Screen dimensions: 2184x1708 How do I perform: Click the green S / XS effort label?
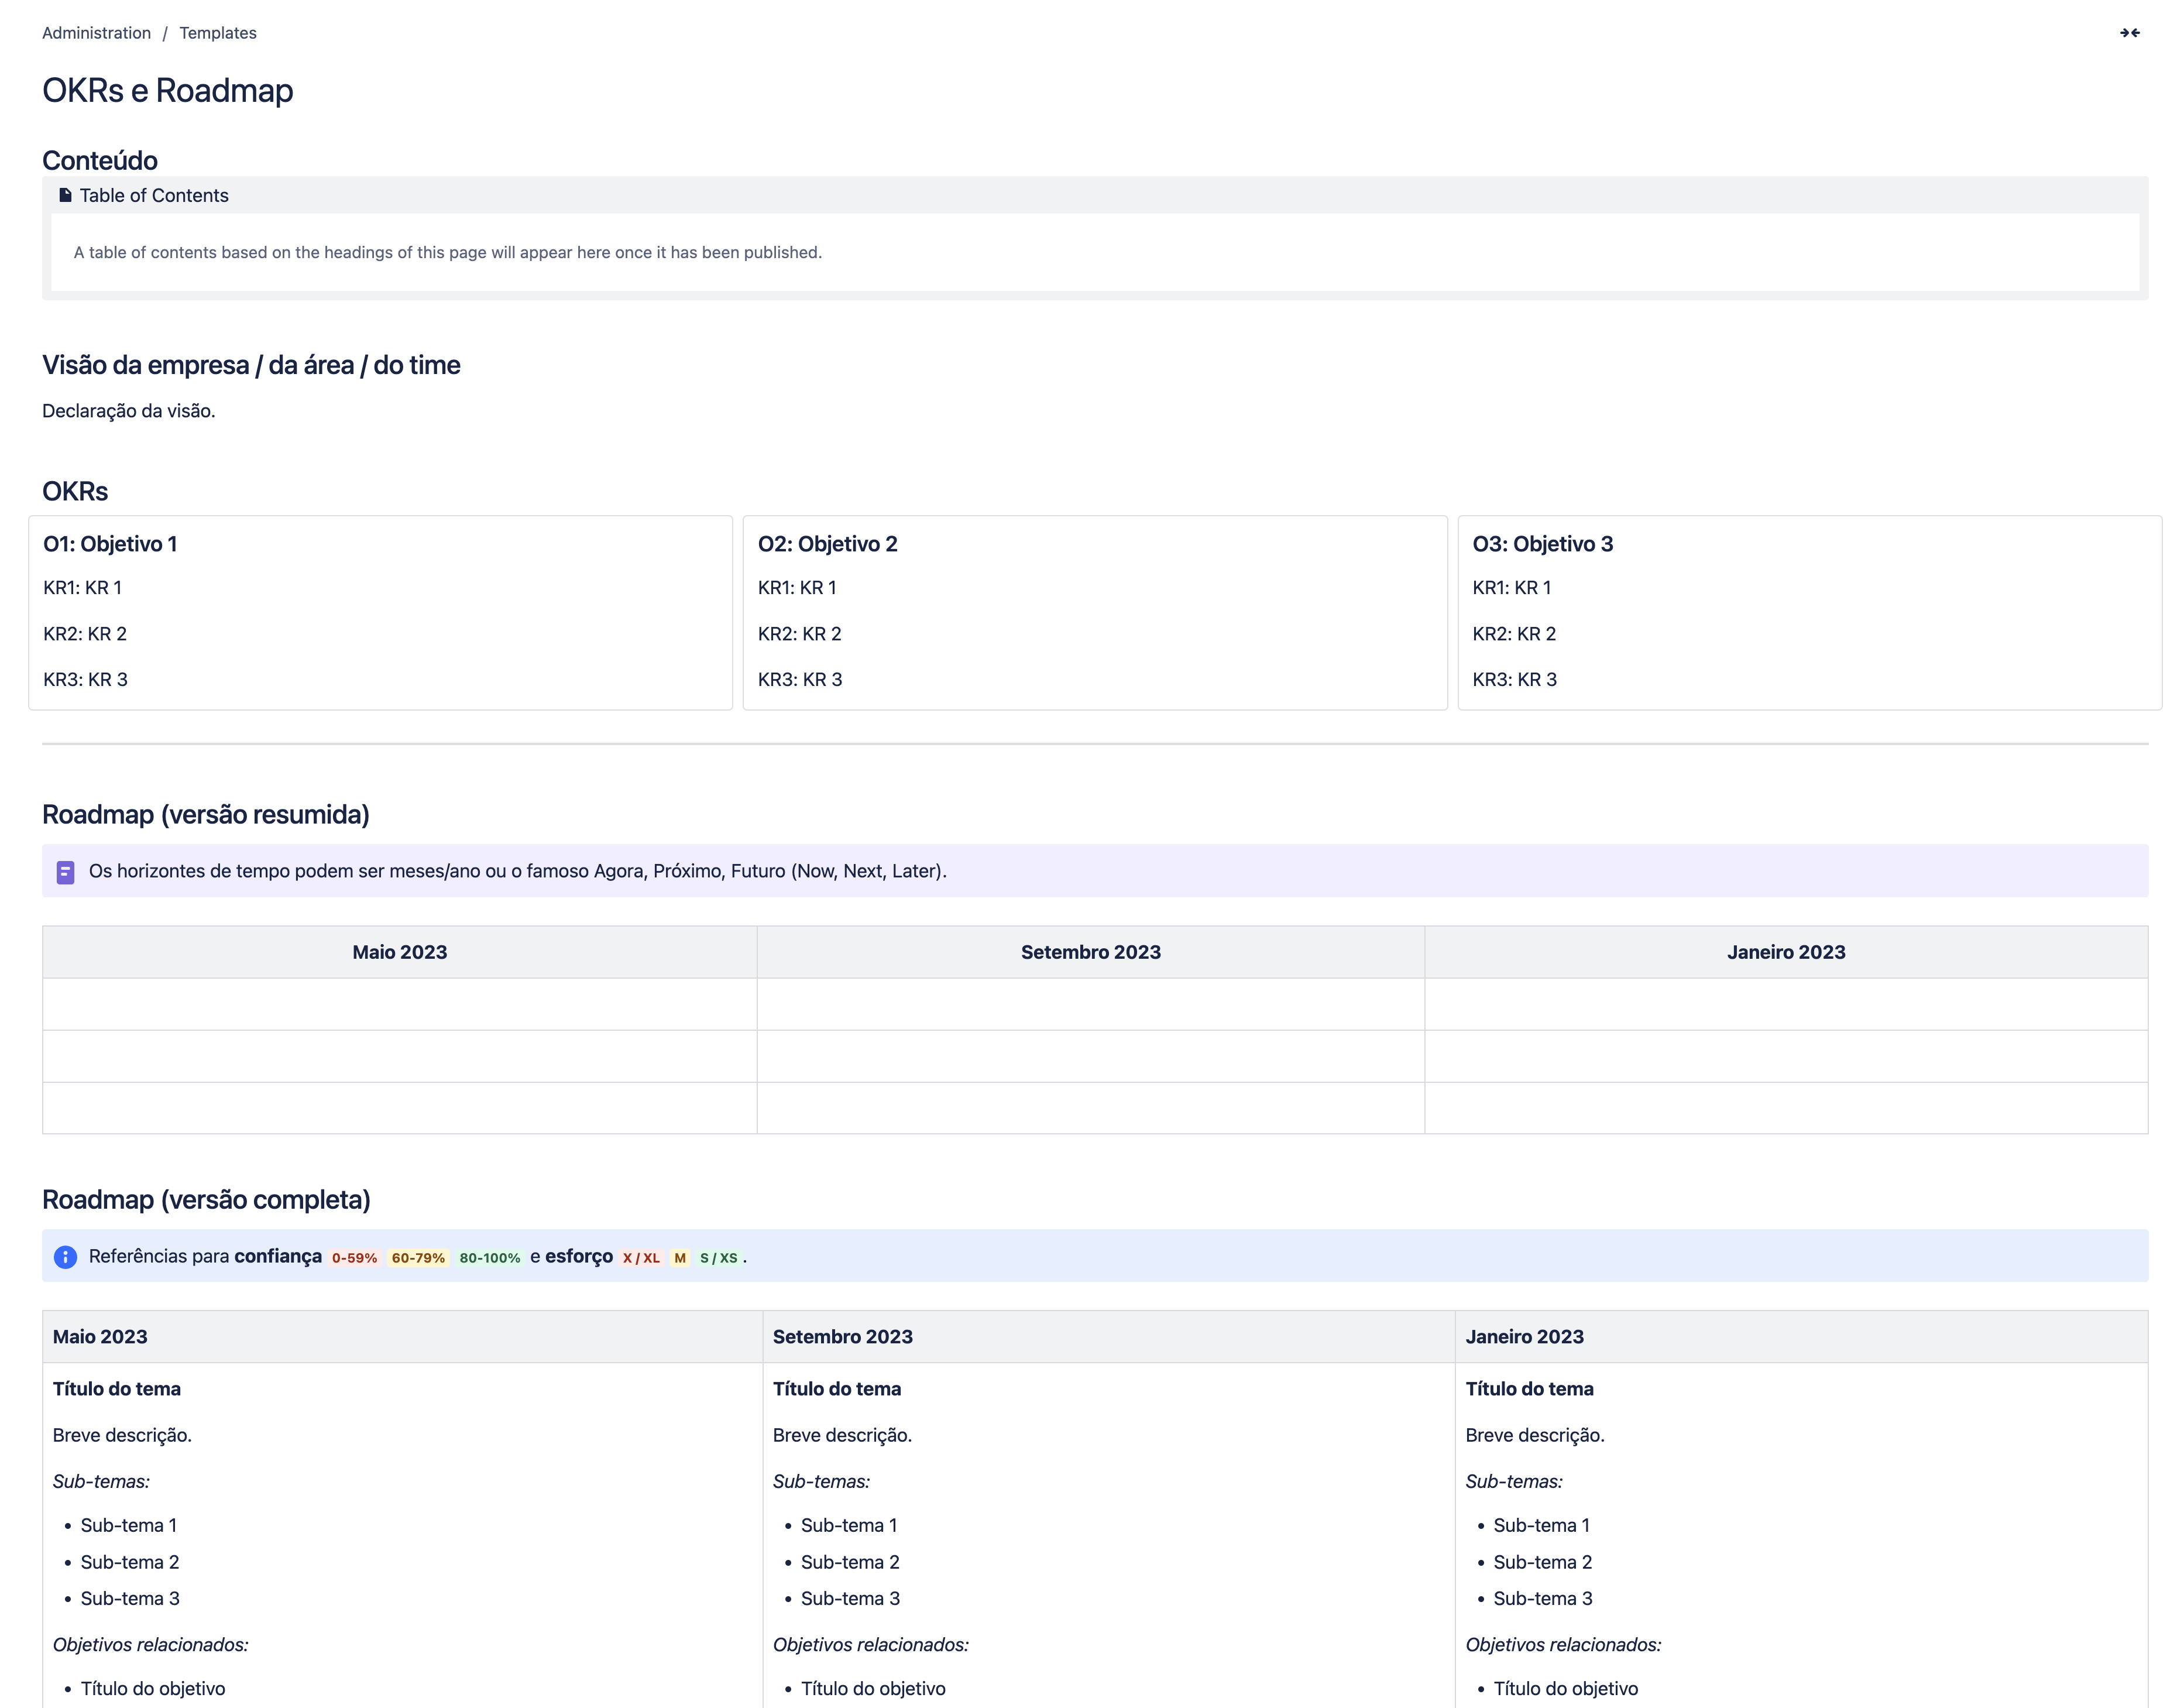pyautogui.click(x=719, y=1258)
